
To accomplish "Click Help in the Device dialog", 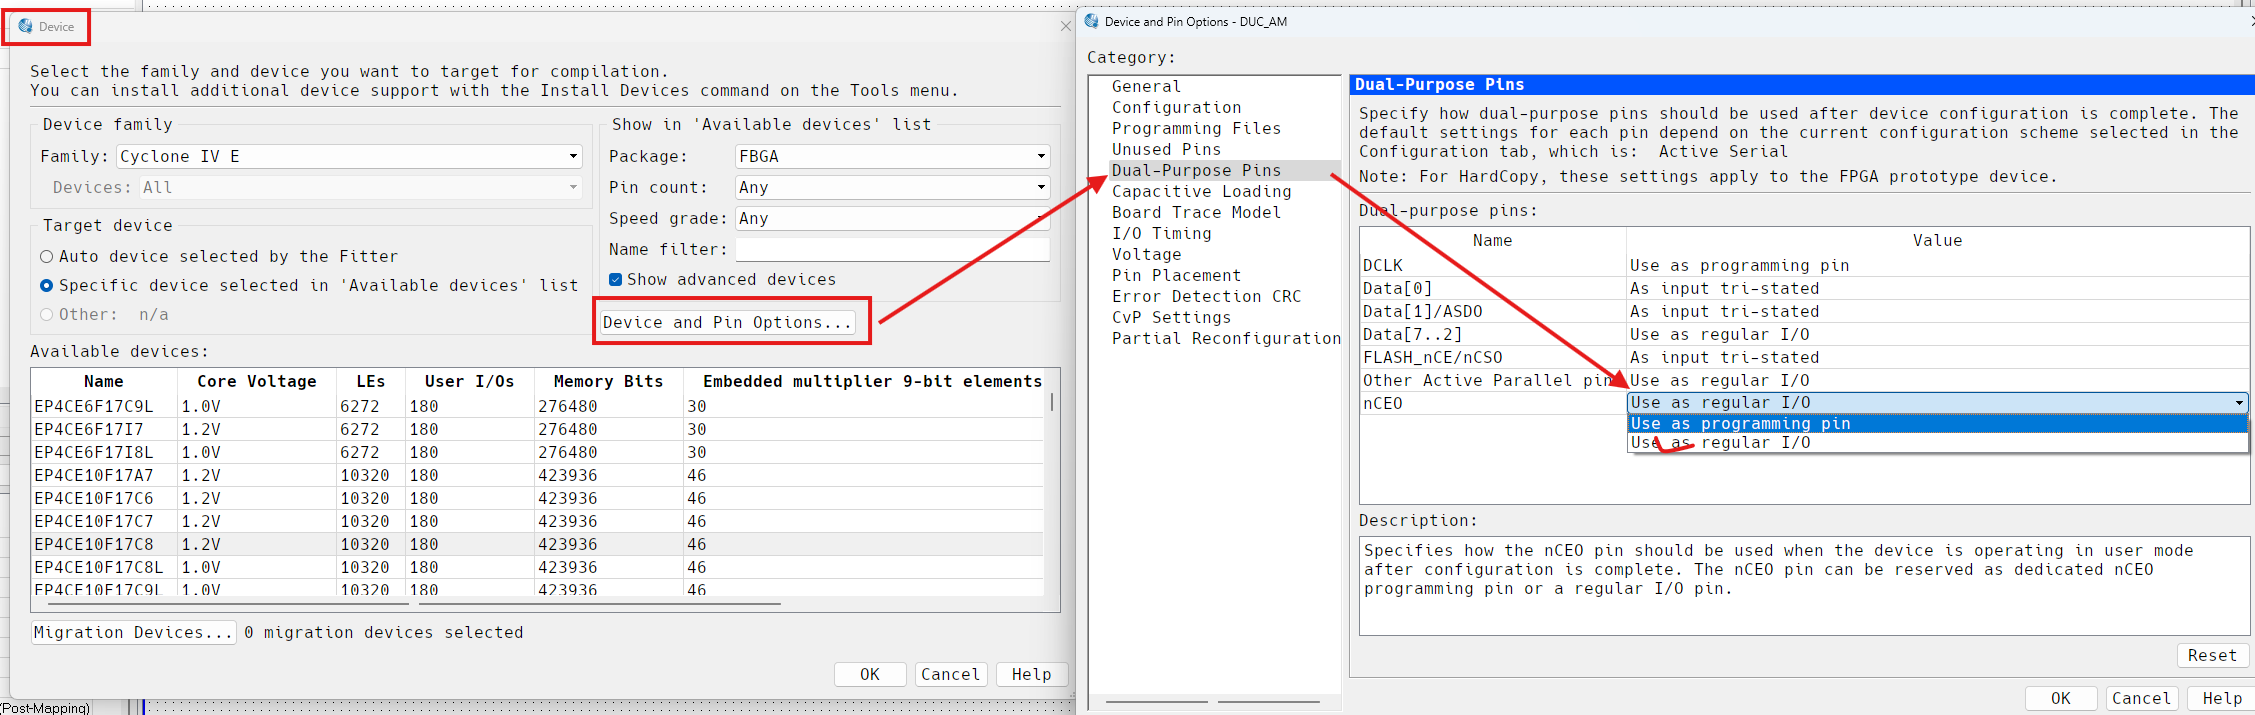I will pos(1031,675).
